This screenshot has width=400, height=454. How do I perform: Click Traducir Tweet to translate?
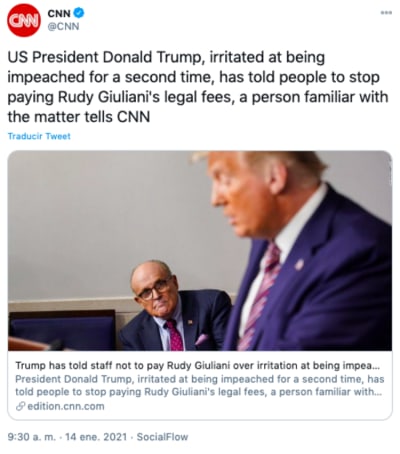[39, 136]
